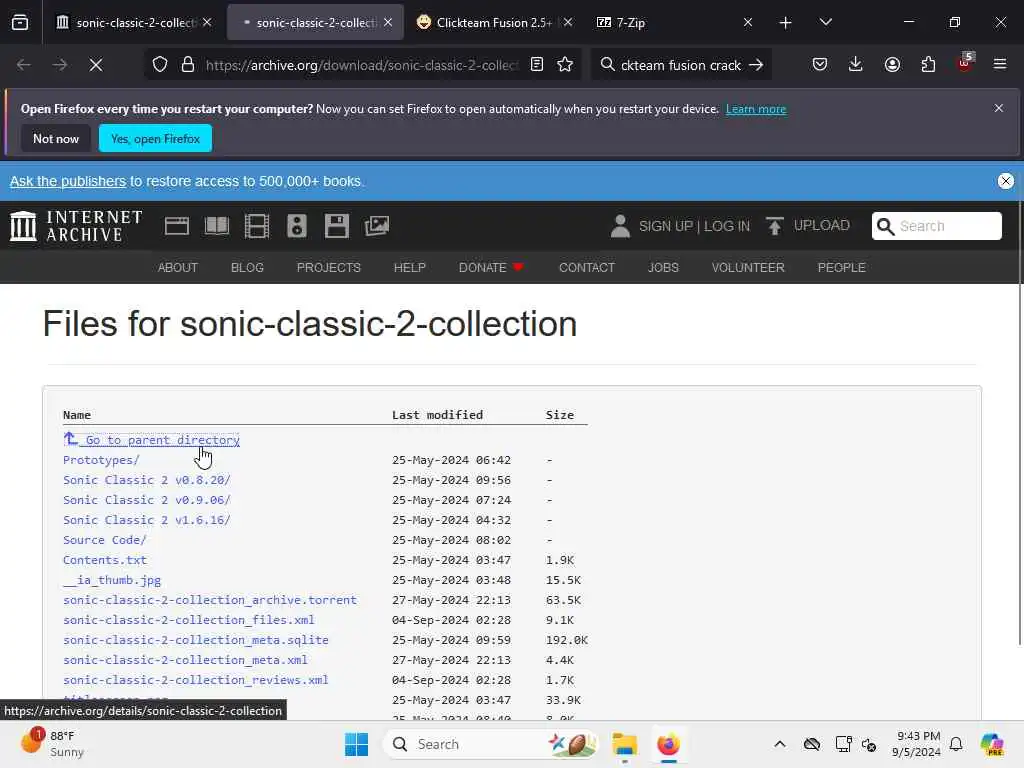Open BLOG menu item

tap(248, 268)
